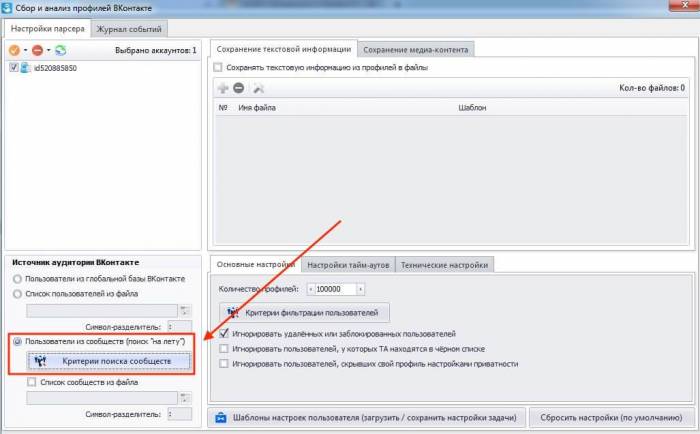Click the minus icon above file list

pyautogui.click(x=238, y=88)
